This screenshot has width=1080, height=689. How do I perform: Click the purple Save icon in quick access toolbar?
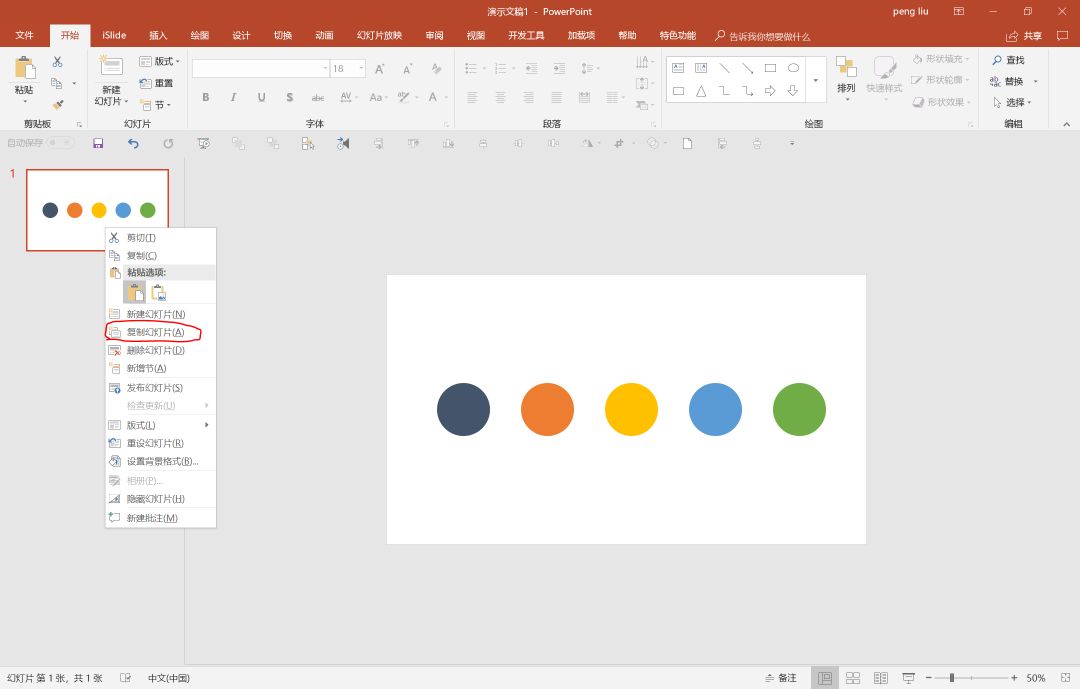98,143
